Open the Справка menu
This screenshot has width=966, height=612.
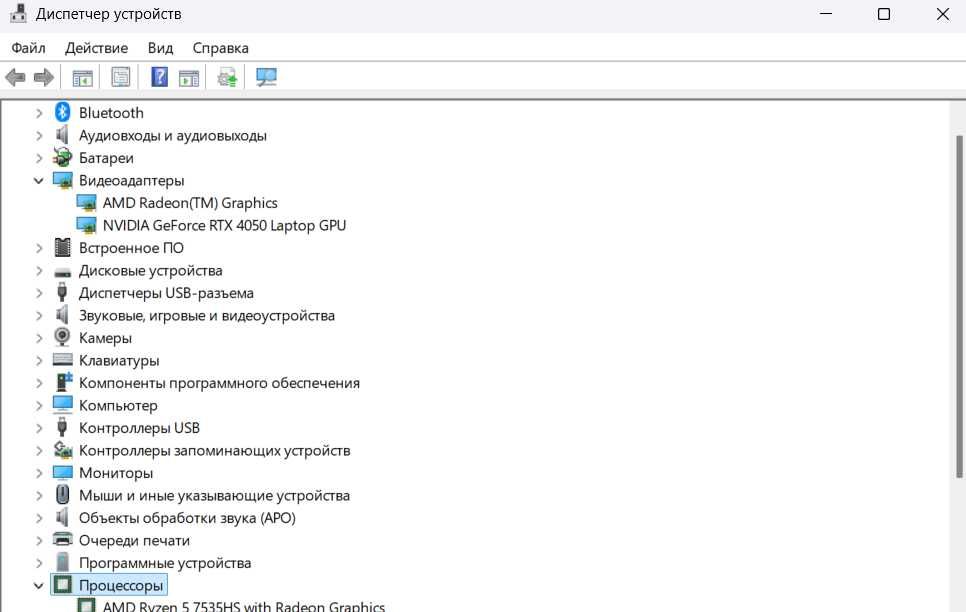point(221,48)
